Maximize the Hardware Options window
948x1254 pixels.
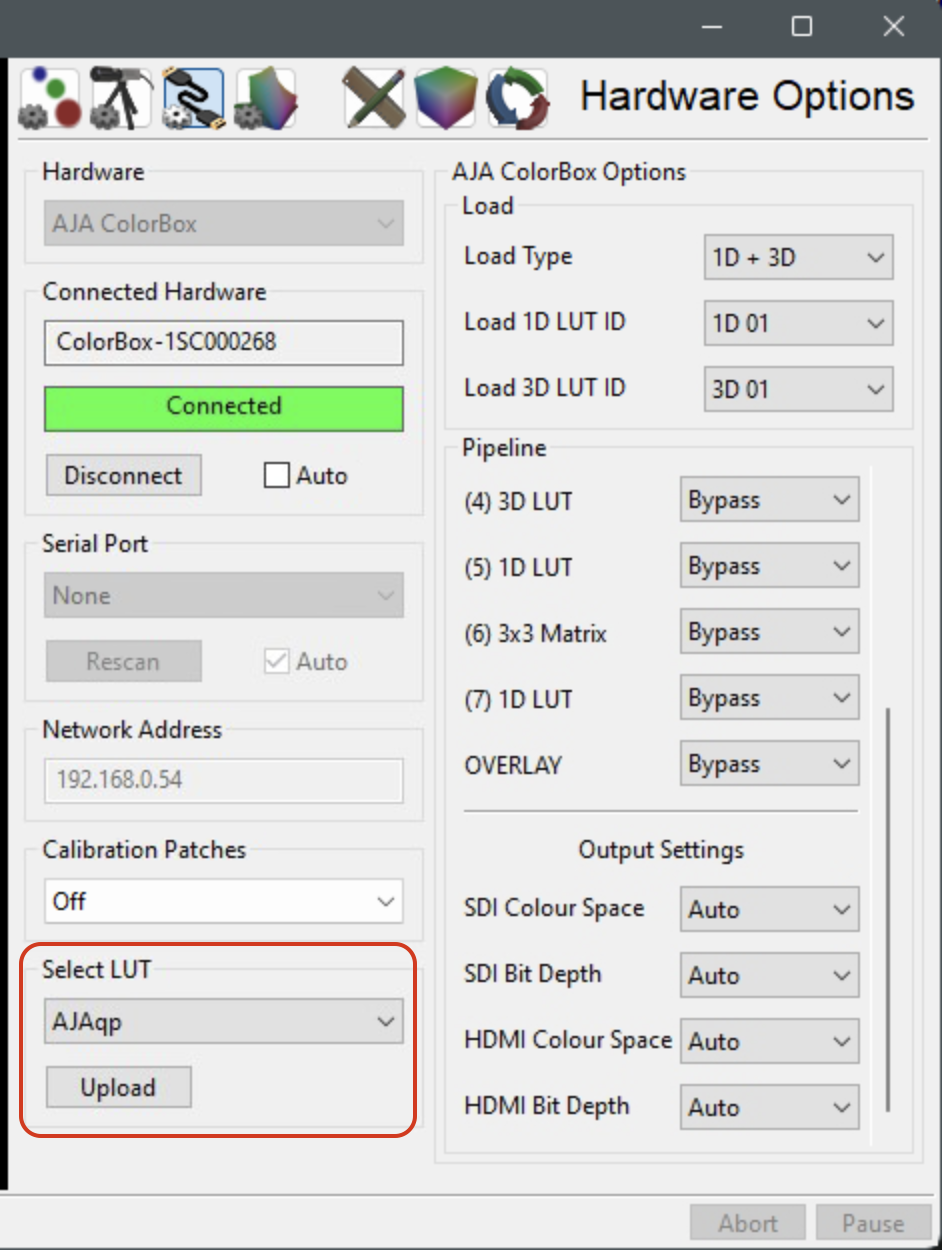click(801, 27)
